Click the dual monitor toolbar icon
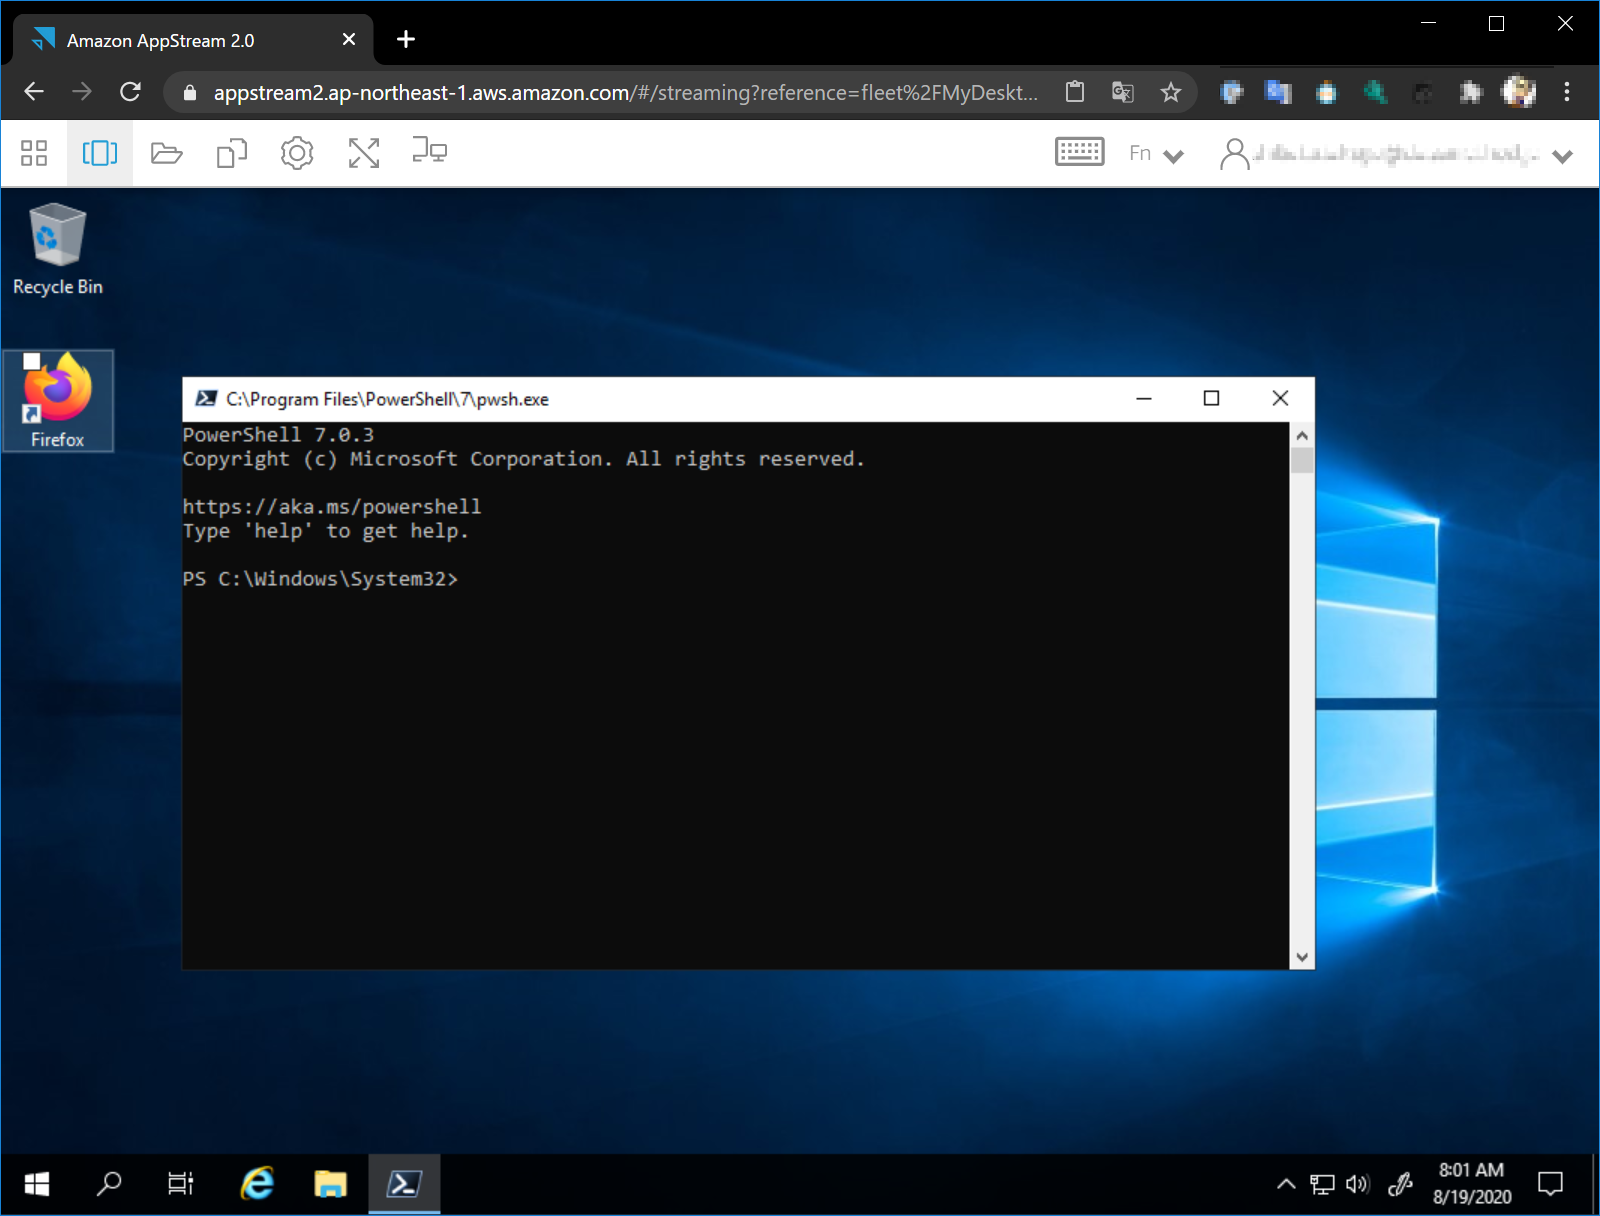Screen dimensions: 1600x1216 click(x=429, y=151)
